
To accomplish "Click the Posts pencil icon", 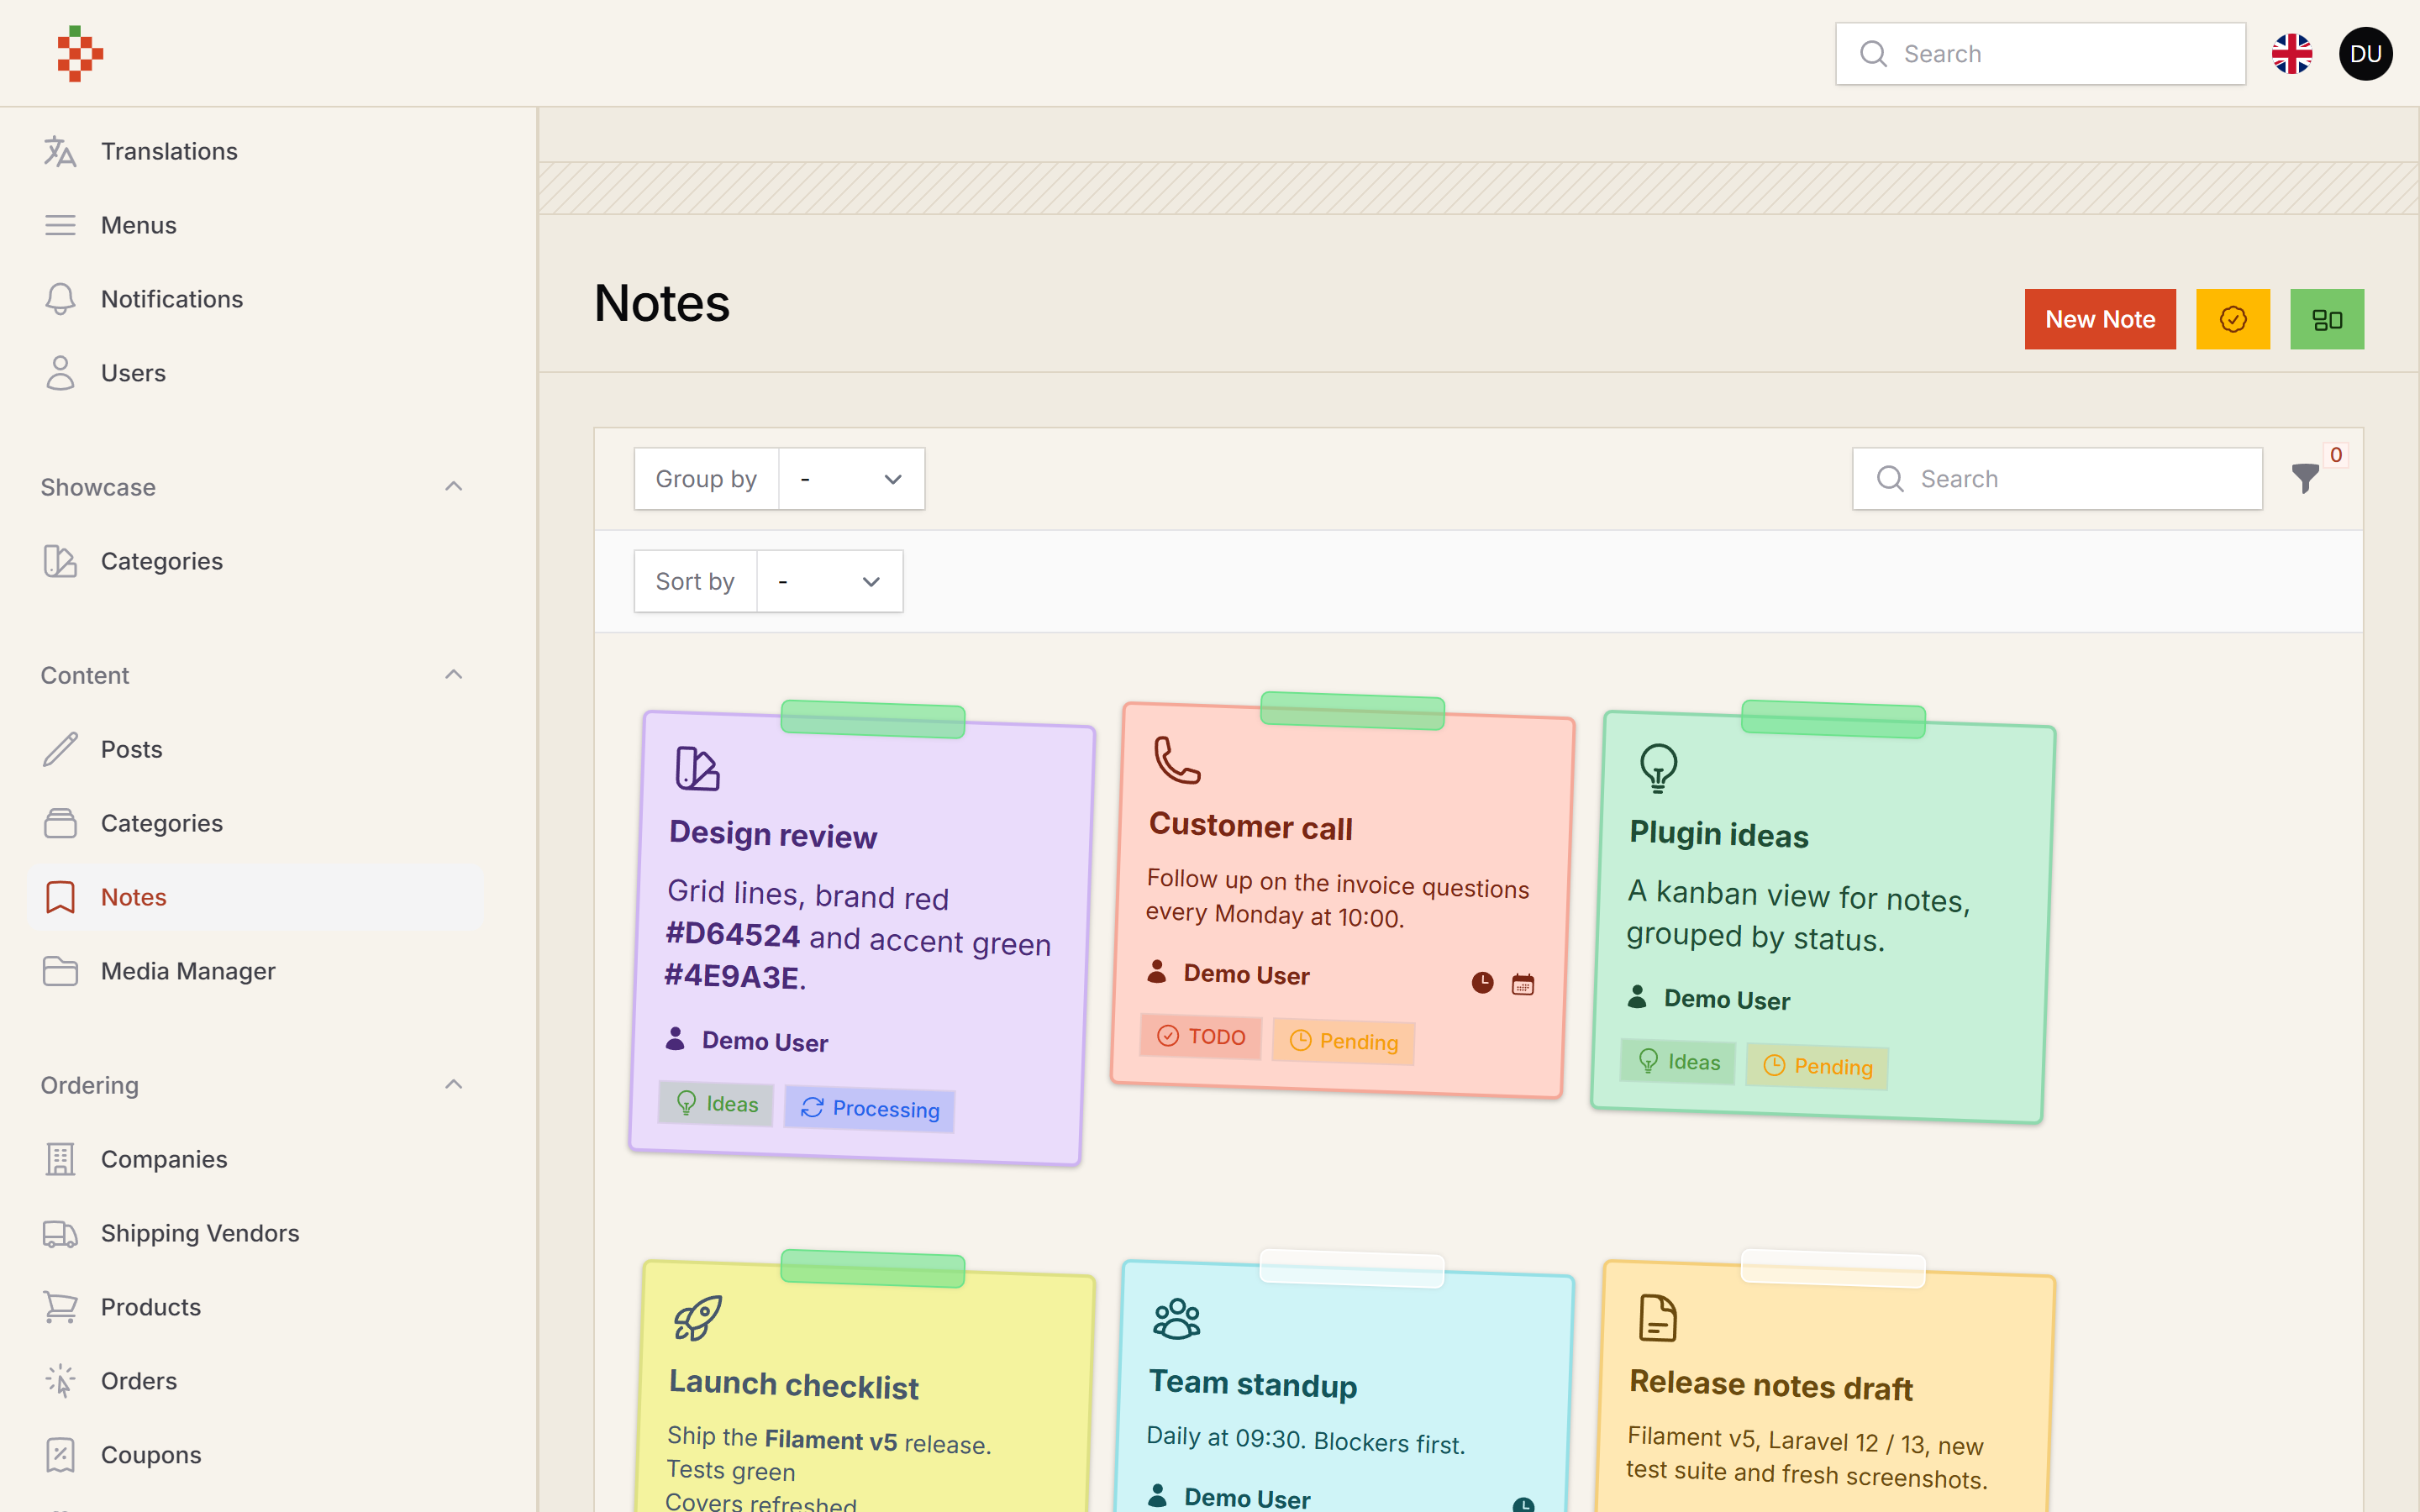I will pyautogui.click(x=60, y=749).
